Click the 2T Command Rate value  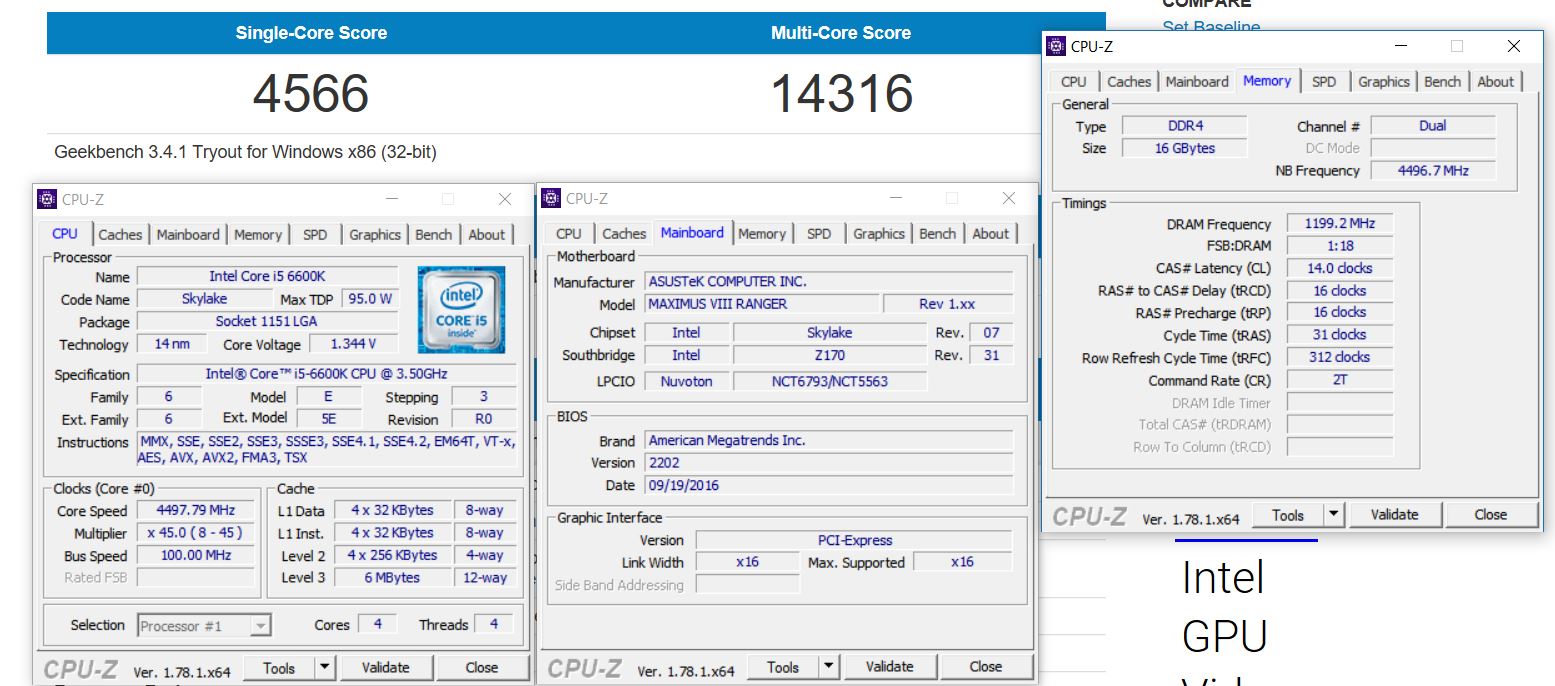[x=1339, y=380]
